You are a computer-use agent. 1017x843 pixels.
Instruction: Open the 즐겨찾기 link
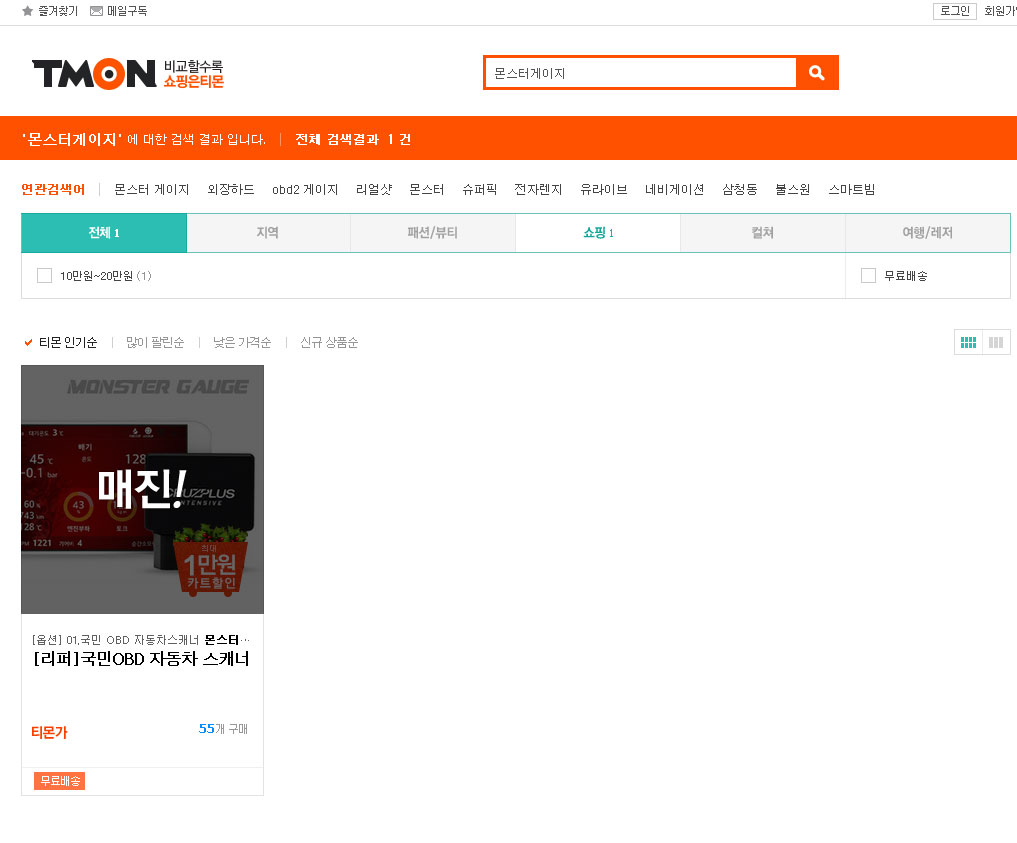click(x=58, y=11)
